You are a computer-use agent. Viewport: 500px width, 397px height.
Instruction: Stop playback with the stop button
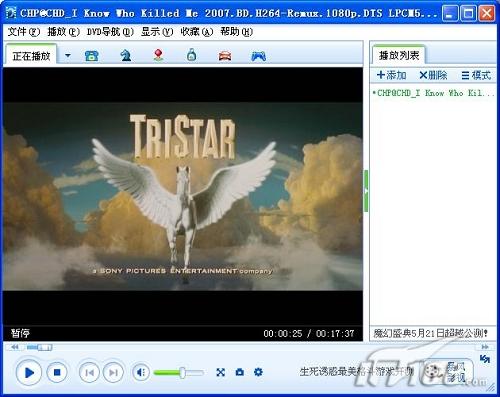pyautogui.click(x=57, y=372)
